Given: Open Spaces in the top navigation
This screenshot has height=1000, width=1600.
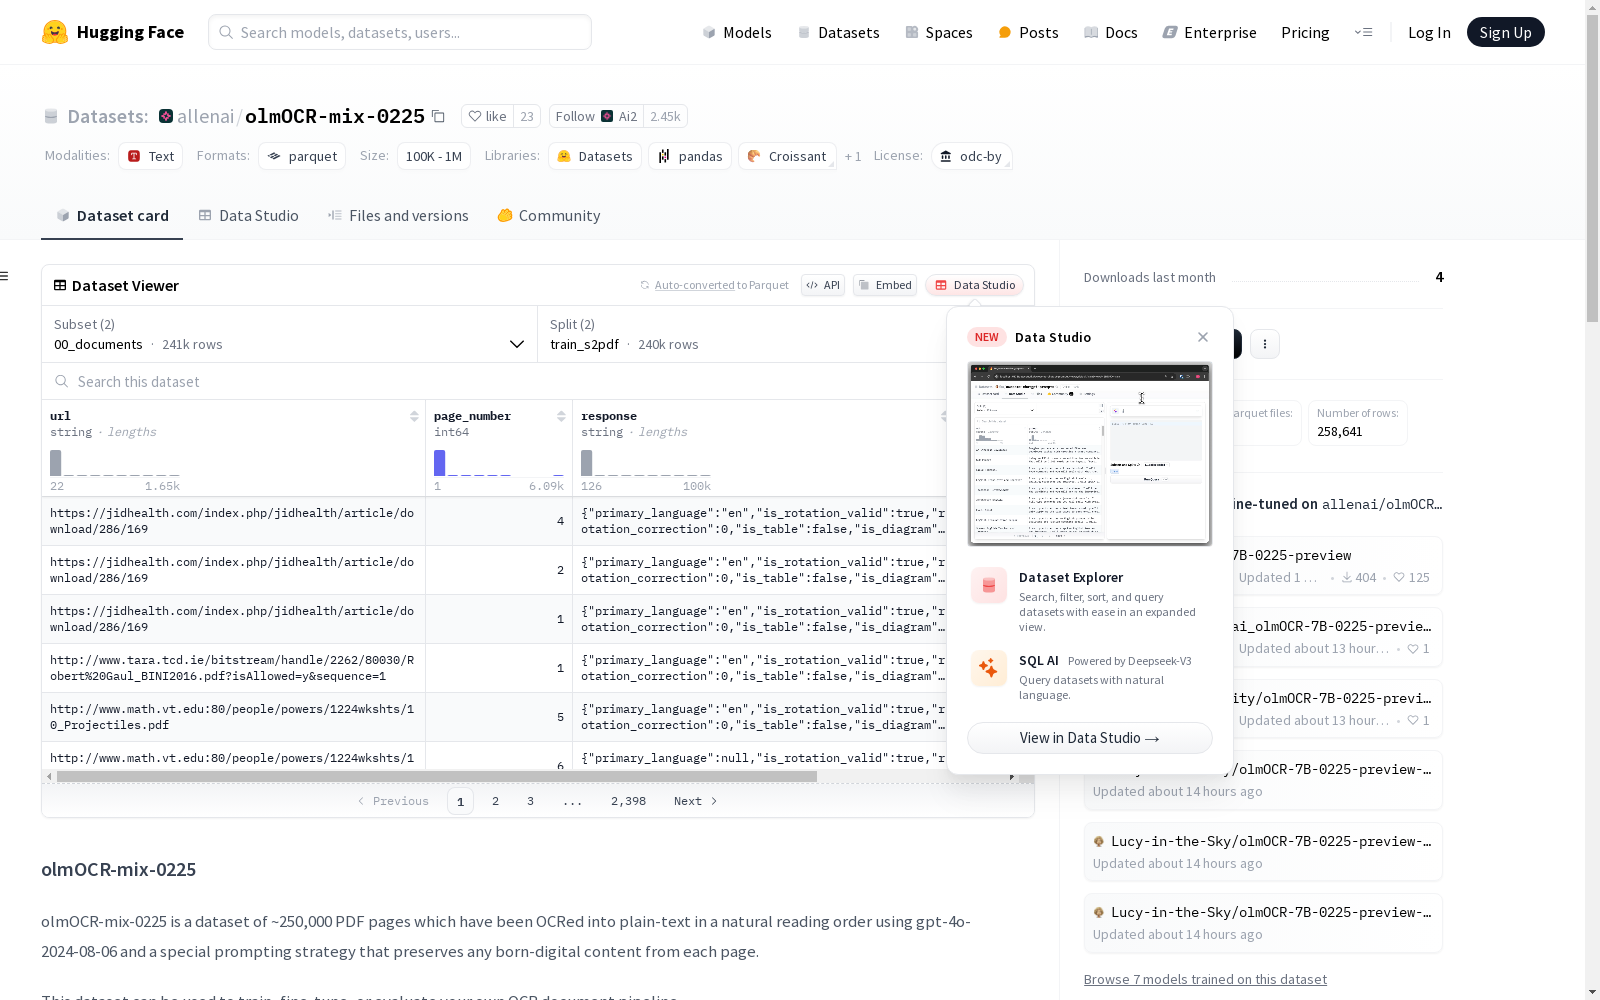Looking at the screenshot, I should 939,32.
